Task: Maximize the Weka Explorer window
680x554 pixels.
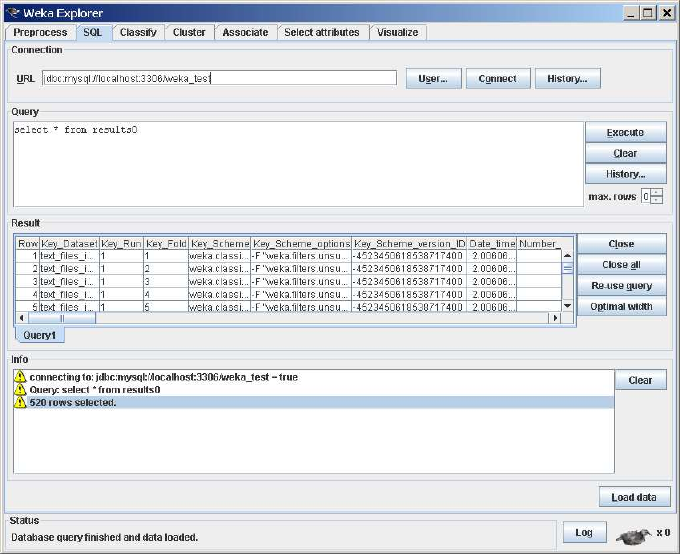Action: click(x=648, y=13)
